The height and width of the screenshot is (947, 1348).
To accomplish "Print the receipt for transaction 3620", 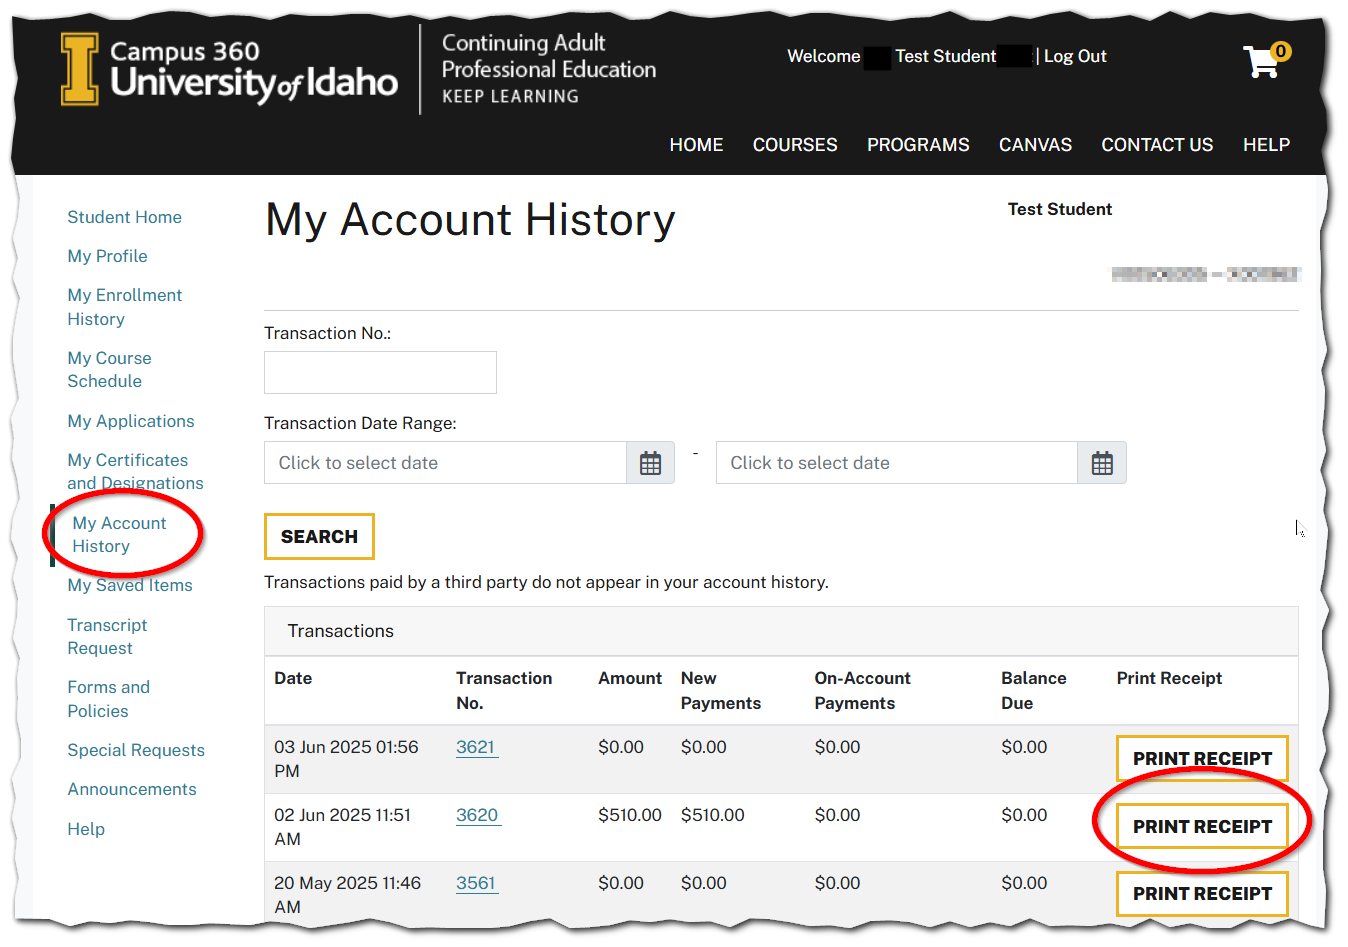I will pyautogui.click(x=1201, y=826).
